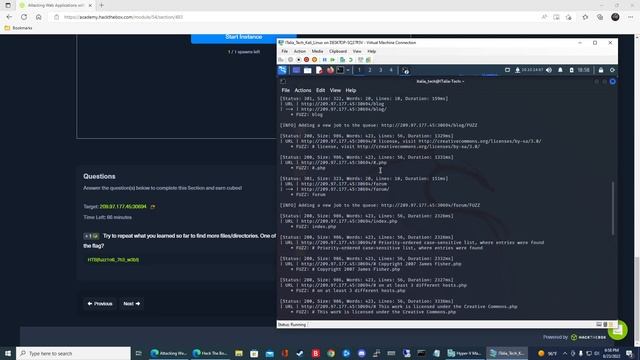This screenshot has width=640, height=360.
Task: Open the Action menu of Virtual Machine Connection
Action: (x=300, y=51)
